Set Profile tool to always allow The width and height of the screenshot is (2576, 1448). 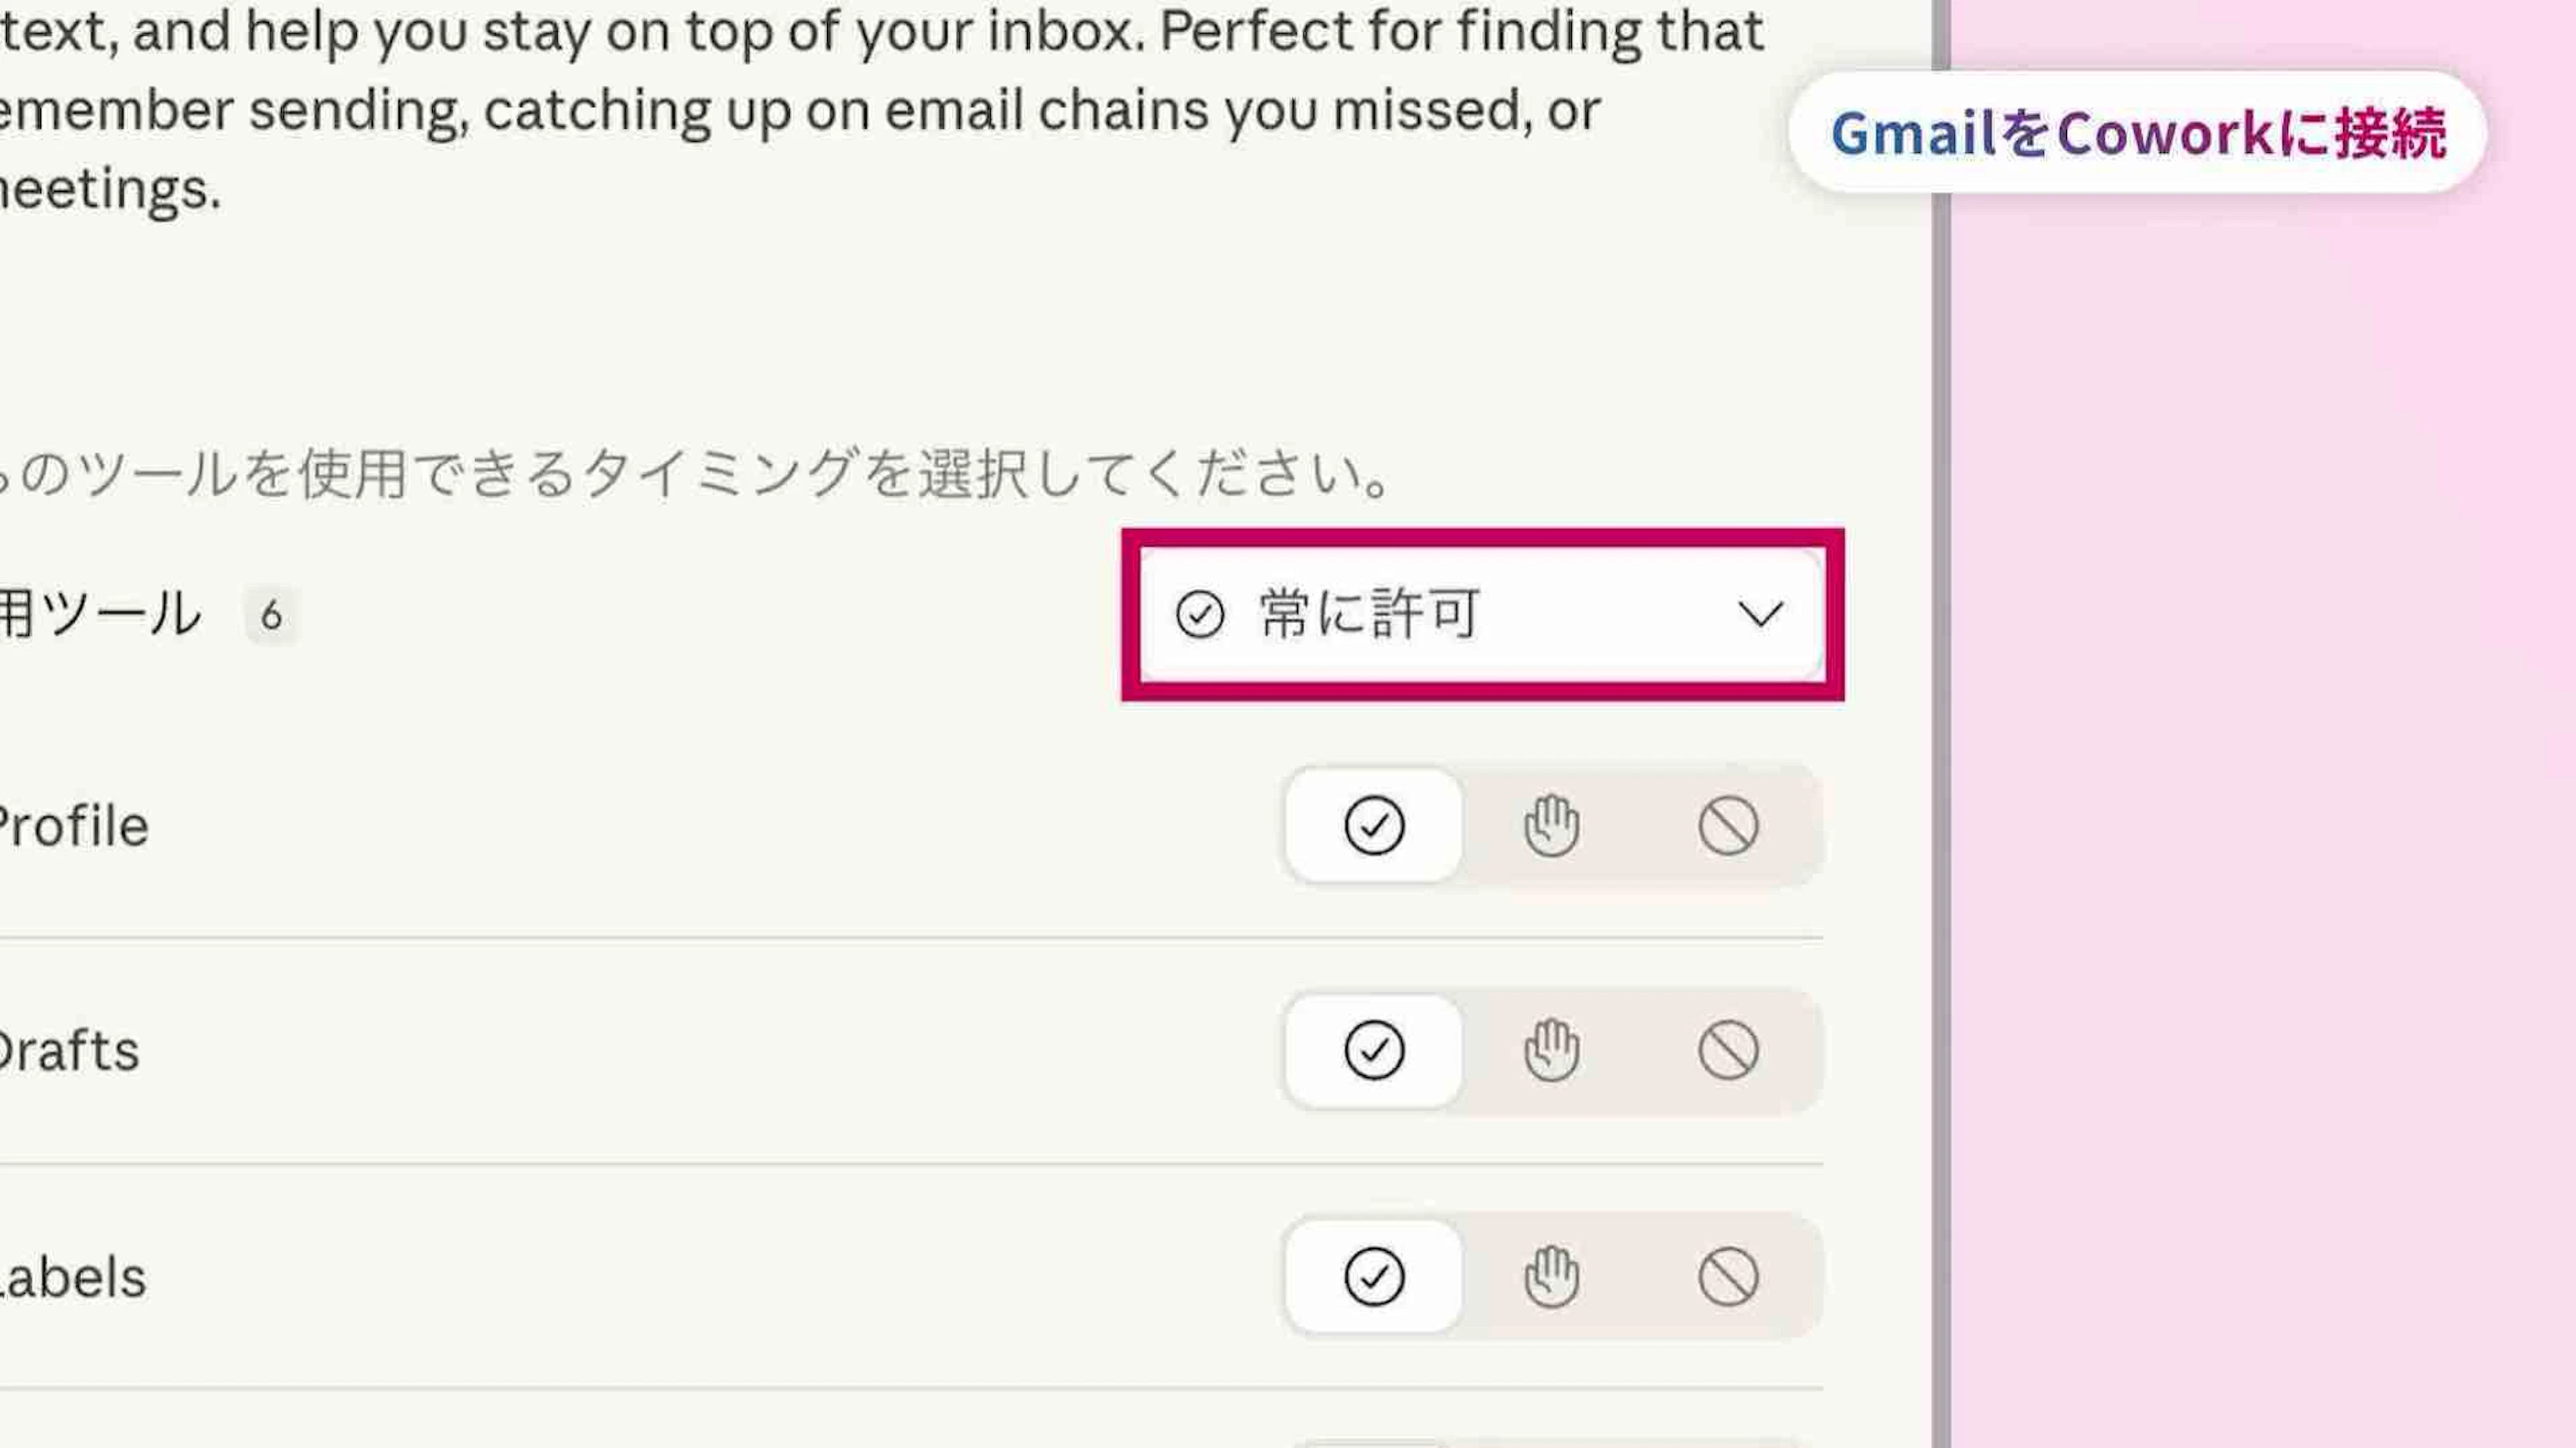click(1374, 826)
